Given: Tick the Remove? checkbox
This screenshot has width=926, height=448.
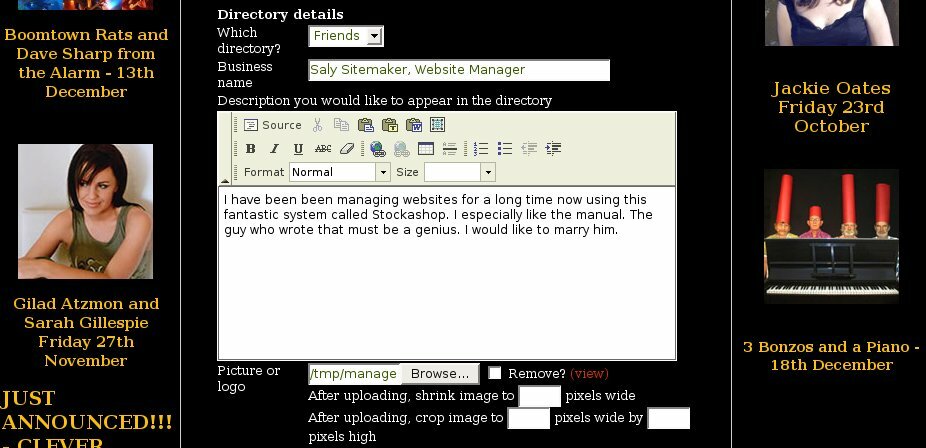Looking at the screenshot, I should 495,373.
